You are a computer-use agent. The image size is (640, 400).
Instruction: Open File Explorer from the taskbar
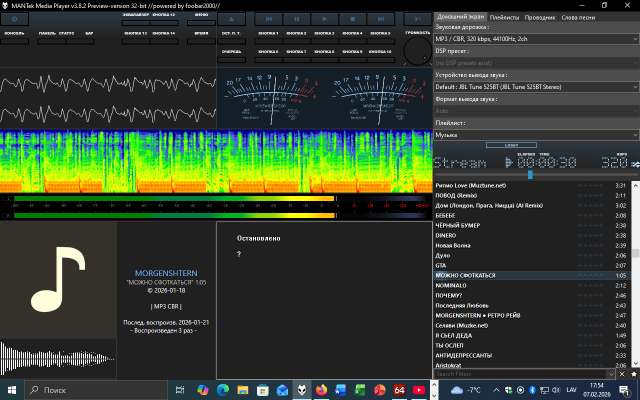click(242, 390)
